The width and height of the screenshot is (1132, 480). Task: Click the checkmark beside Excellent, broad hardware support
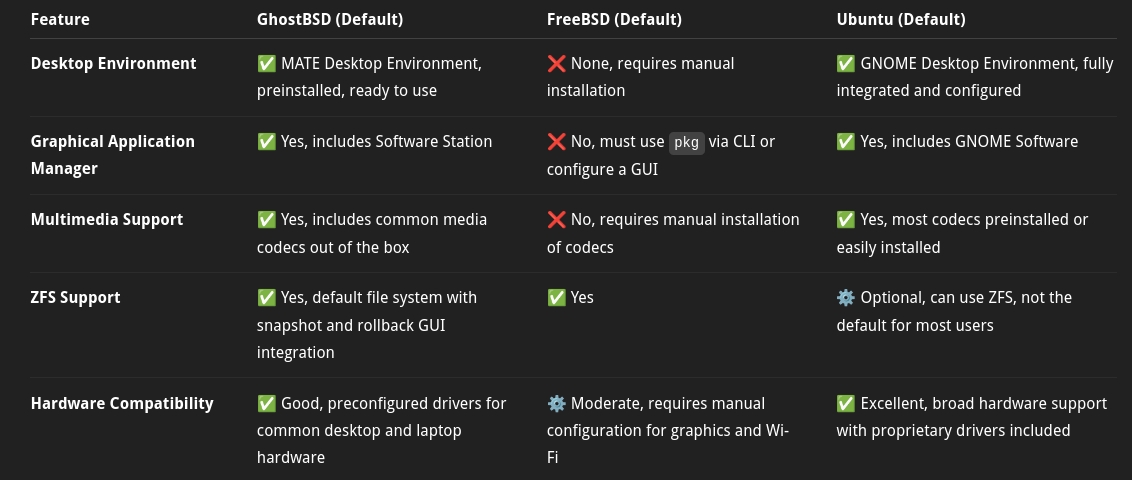[x=846, y=403]
